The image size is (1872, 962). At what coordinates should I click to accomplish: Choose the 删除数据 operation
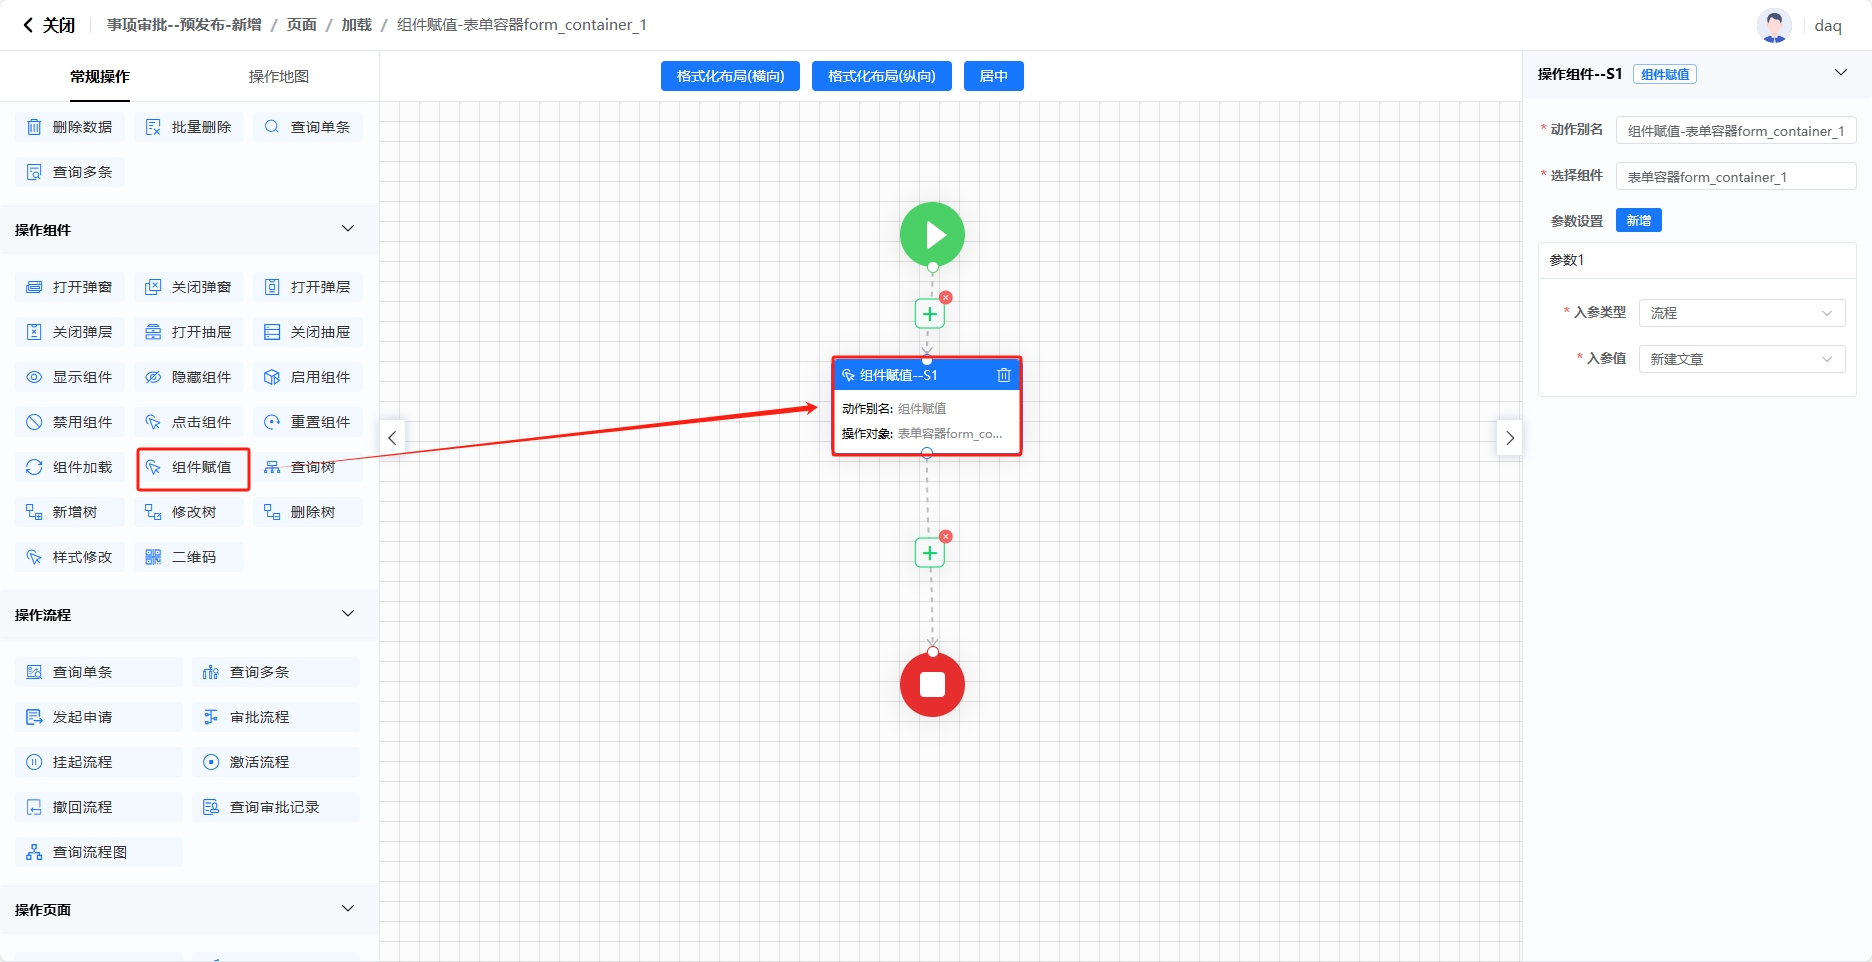pyautogui.click(x=70, y=127)
